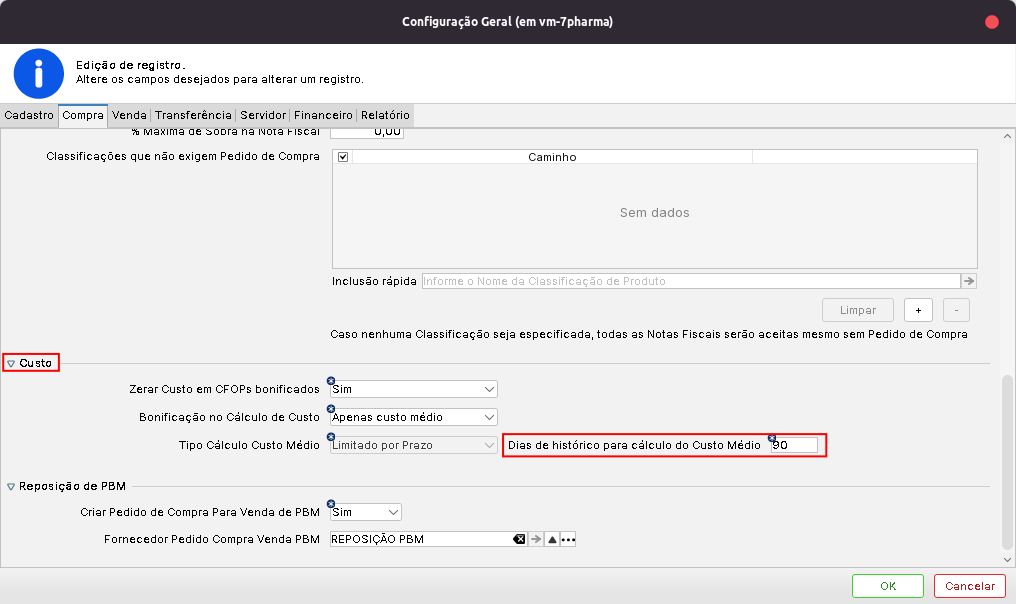Screen dimensions: 1016x604
Task: Toggle the select-all checkbox in Caminho table
Action: pos(343,157)
